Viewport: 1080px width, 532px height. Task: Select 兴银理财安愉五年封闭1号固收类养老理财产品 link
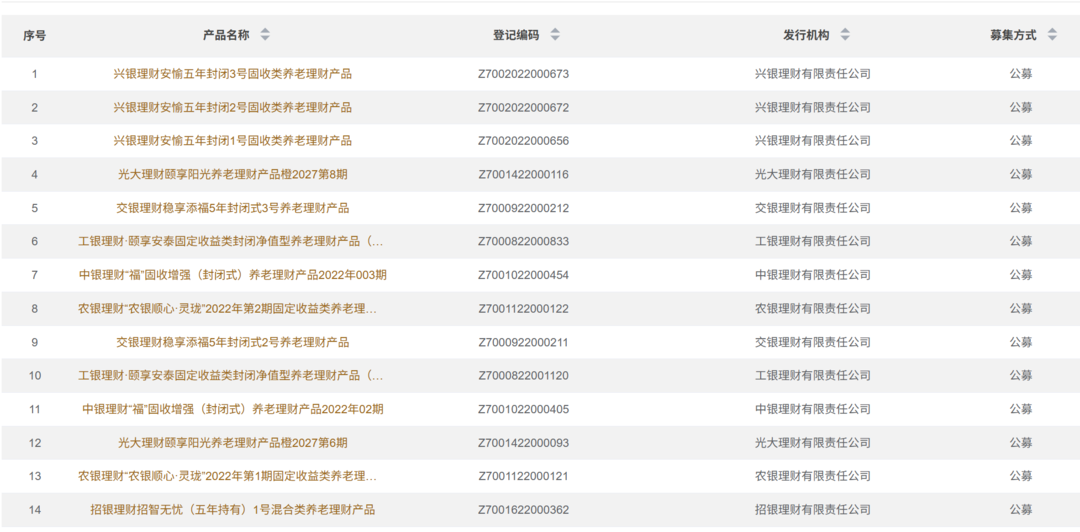tap(232, 141)
